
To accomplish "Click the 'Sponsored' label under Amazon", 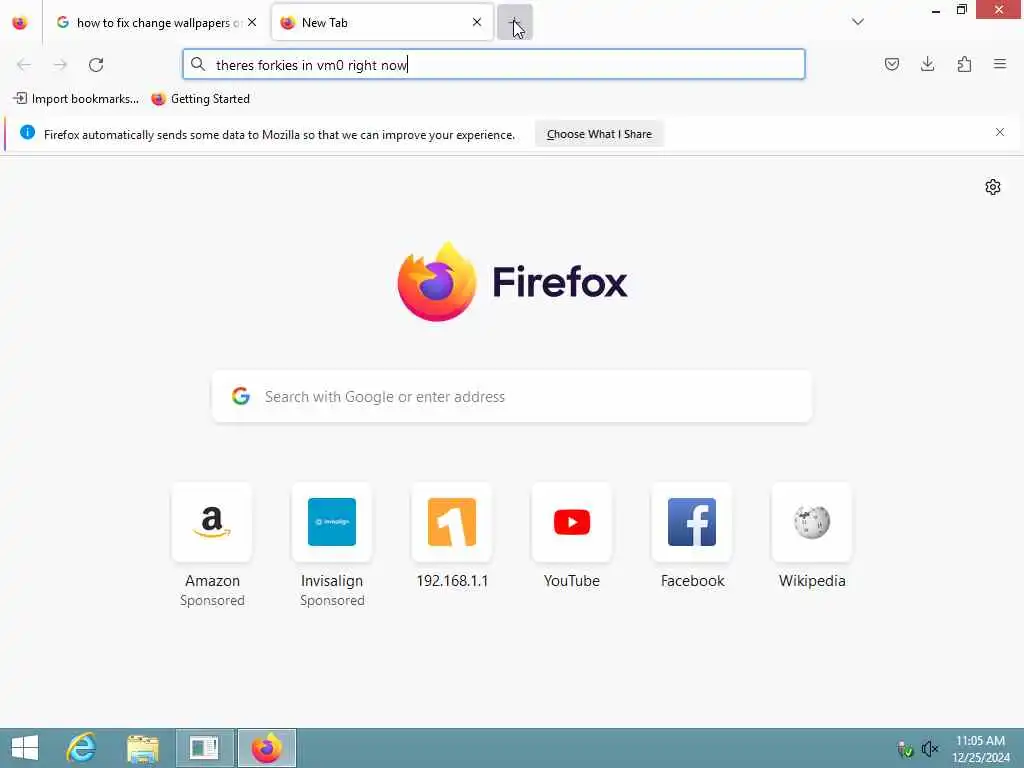I will (212, 600).
